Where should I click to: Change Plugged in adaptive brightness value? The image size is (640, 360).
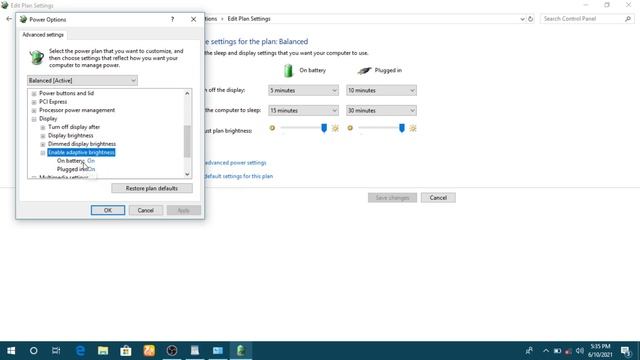pos(92,169)
